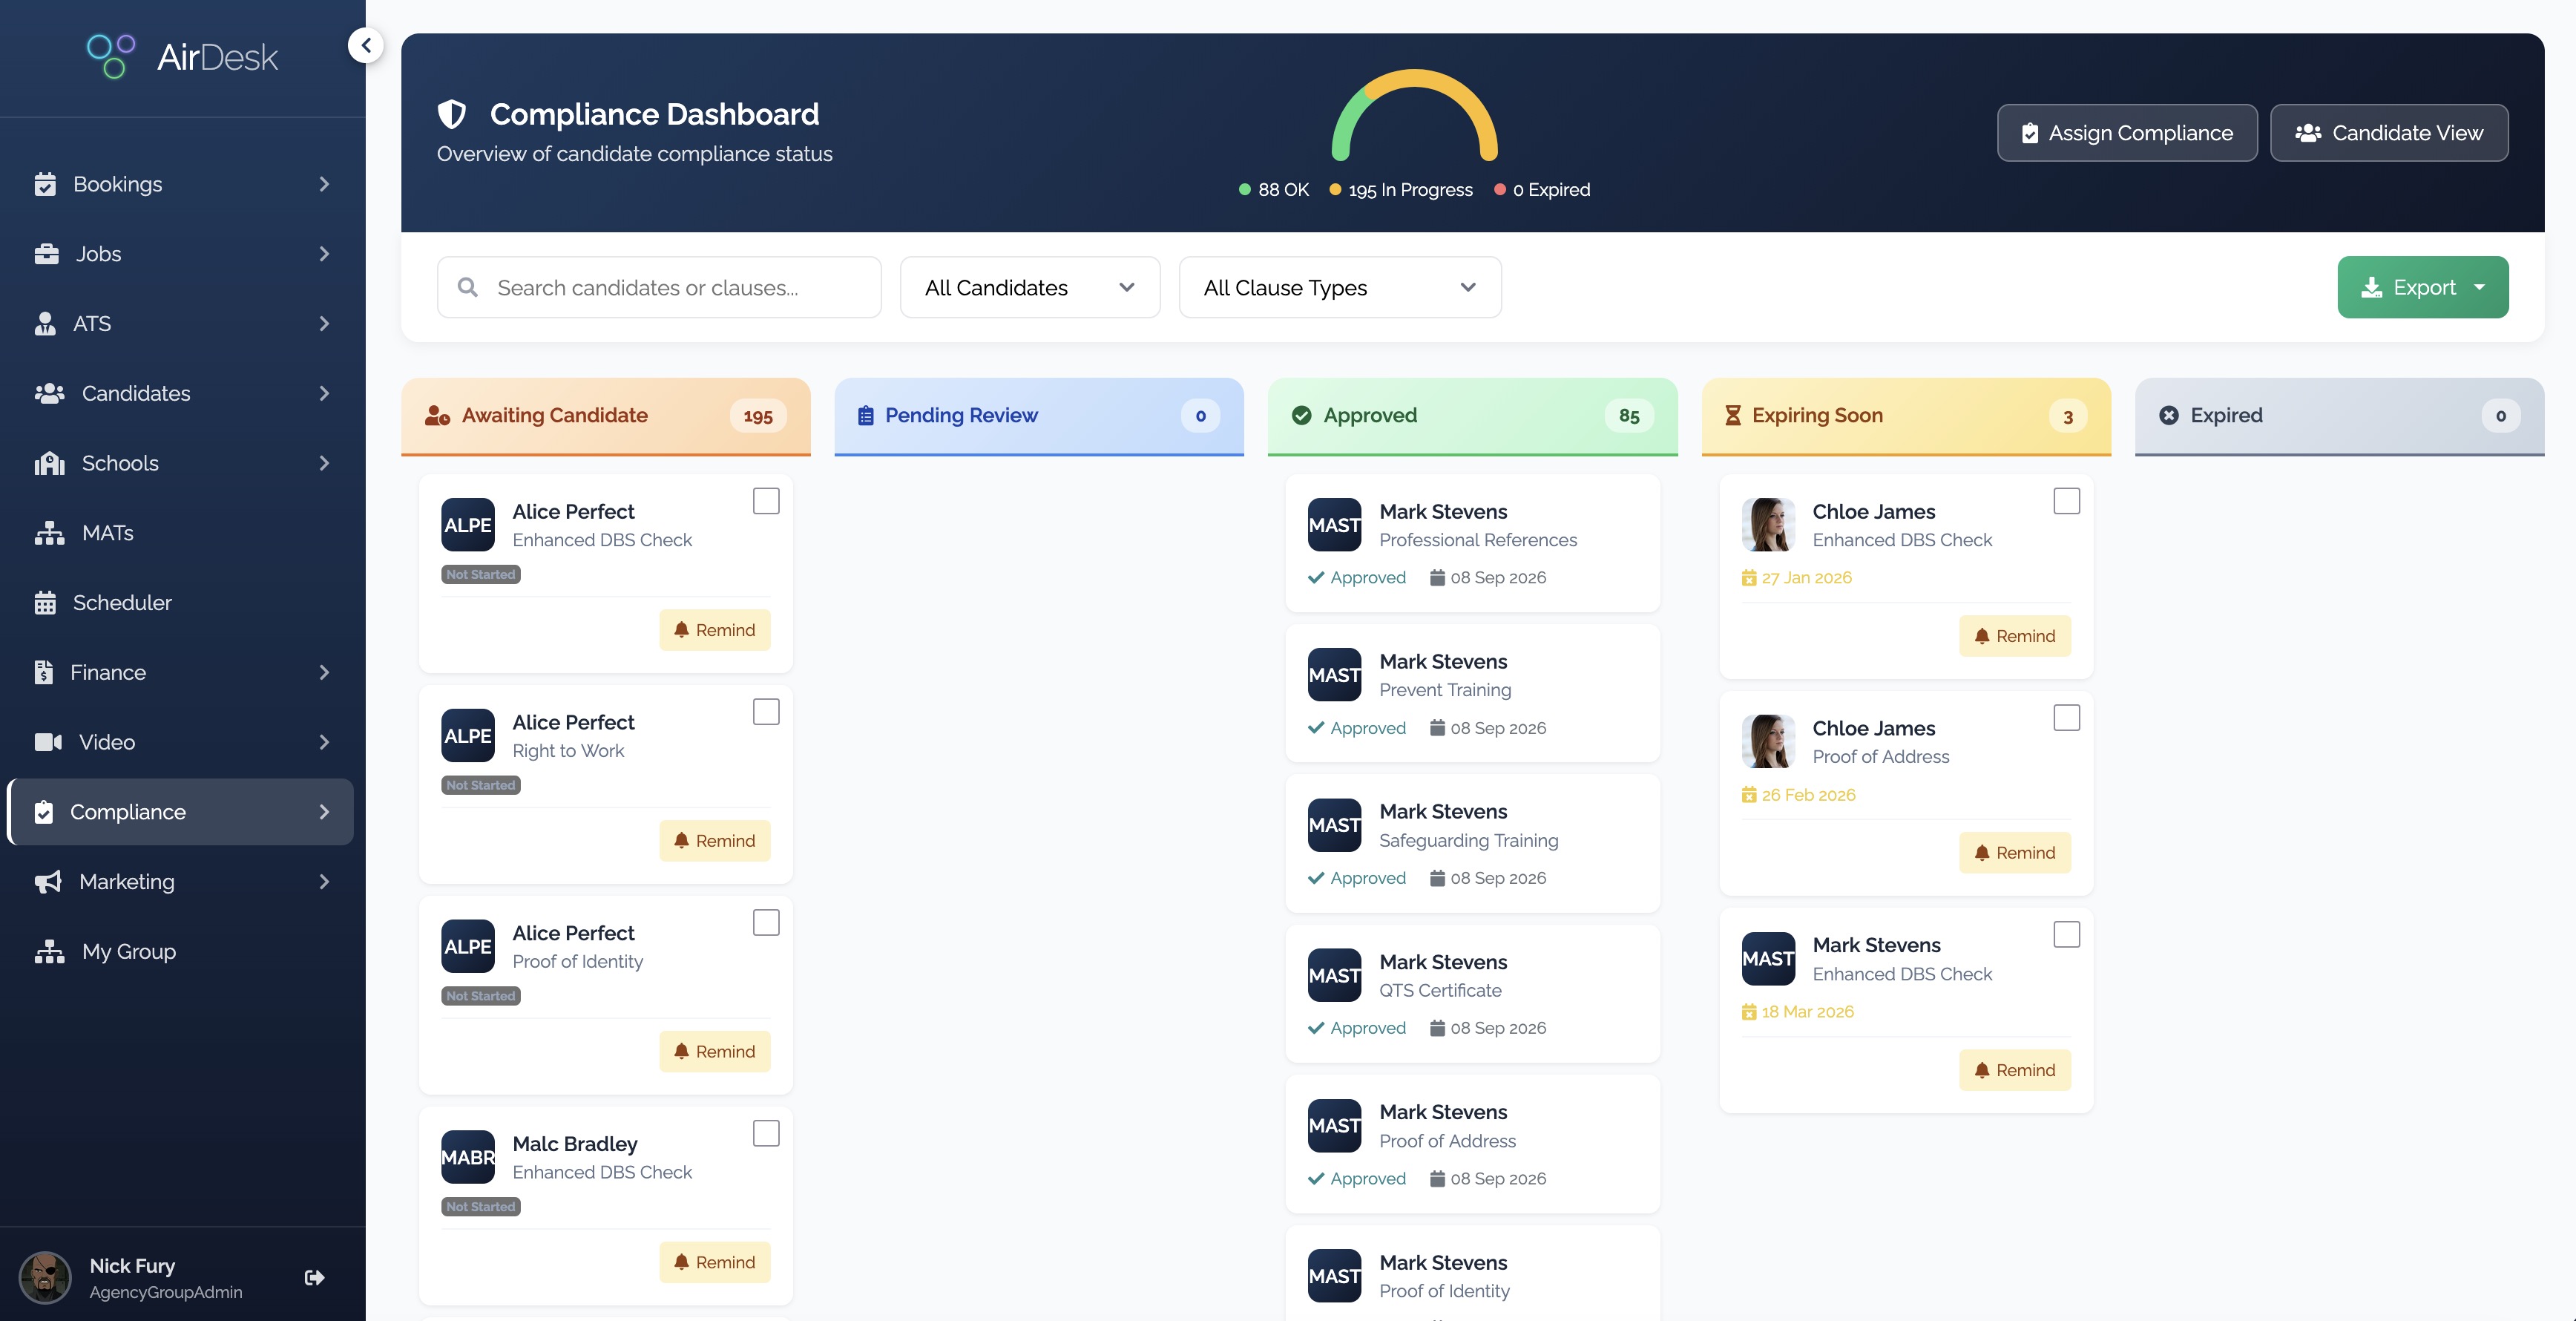2576x1321 pixels.
Task: Open the All Candidates dropdown
Action: 1029,287
